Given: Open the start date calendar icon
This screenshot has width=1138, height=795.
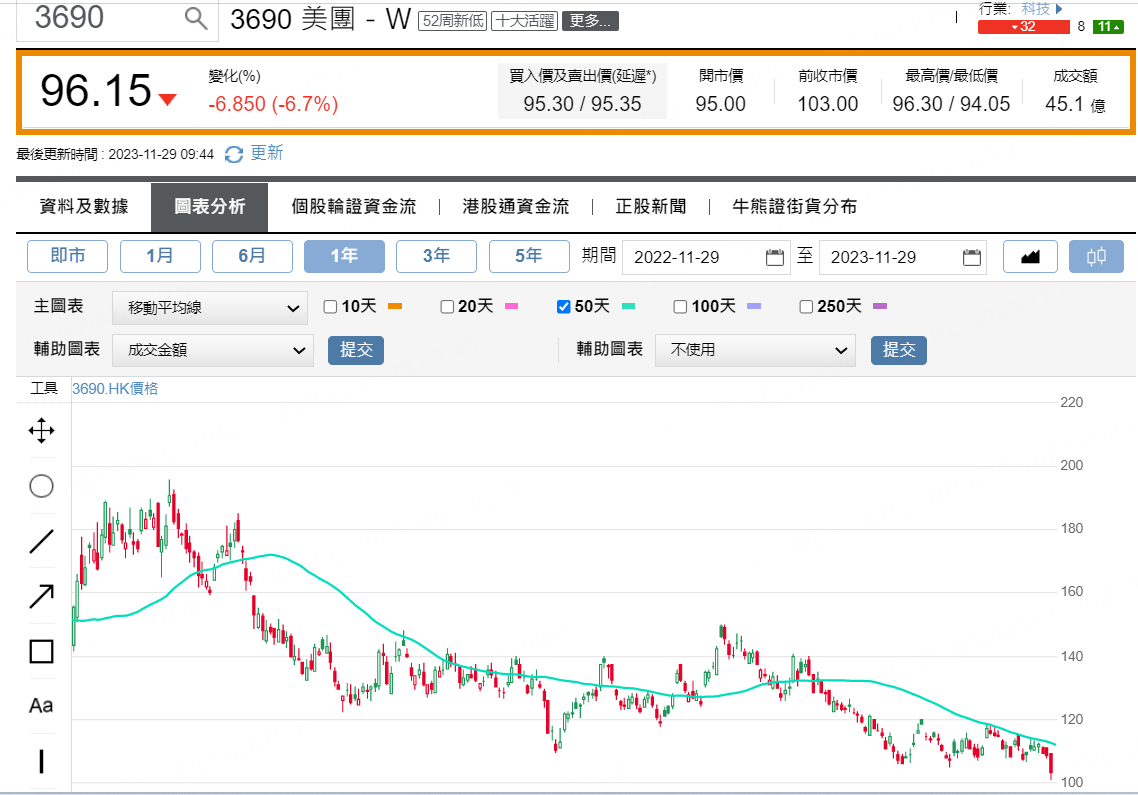Looking at the screenshot, I should (x=774, y=257).
